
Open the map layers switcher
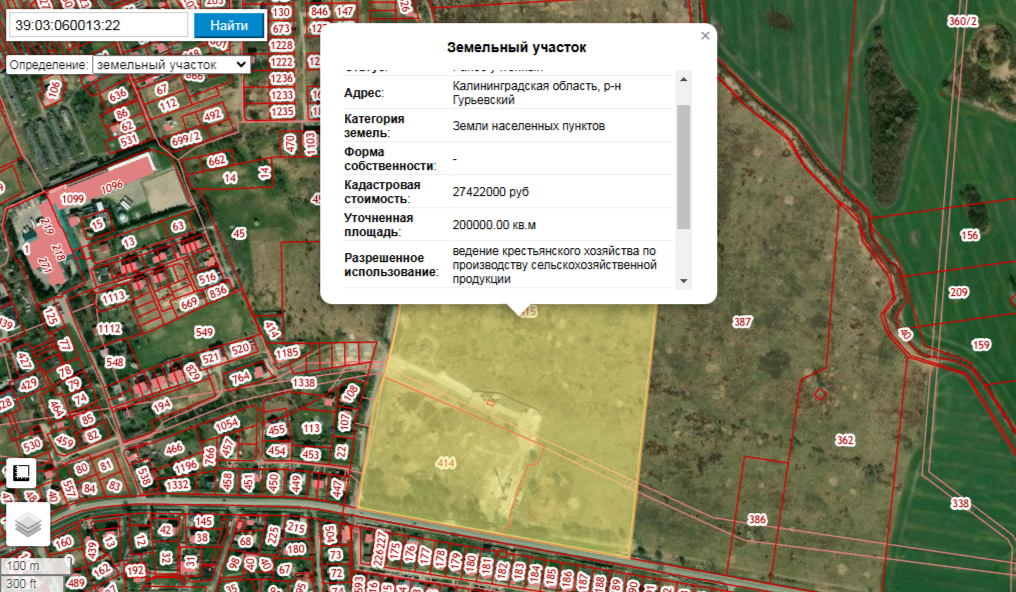click(28, 524)
